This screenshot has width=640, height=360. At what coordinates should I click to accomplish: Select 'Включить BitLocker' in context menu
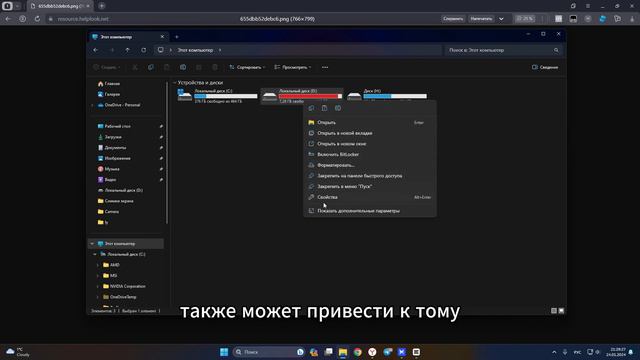pos(370,154)
